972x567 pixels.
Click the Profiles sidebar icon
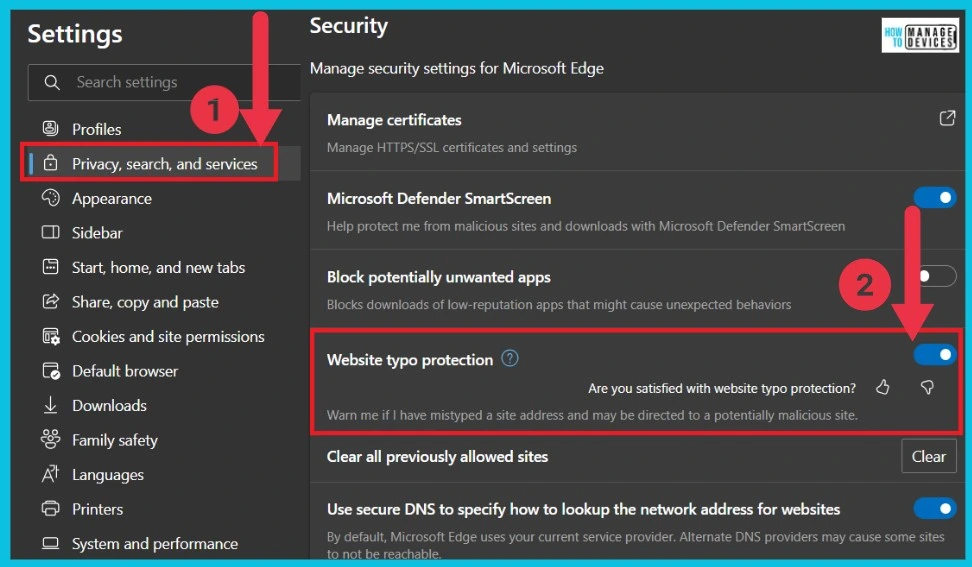point(50,129)
